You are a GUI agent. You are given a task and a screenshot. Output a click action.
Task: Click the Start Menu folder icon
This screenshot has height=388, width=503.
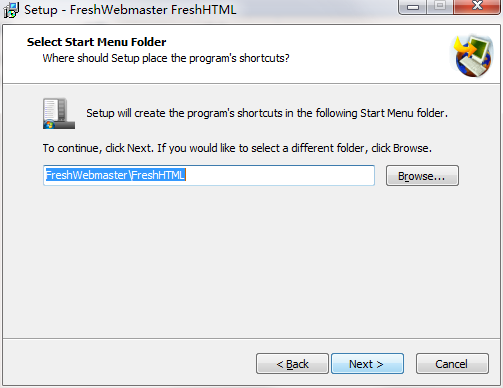point(59,114)
